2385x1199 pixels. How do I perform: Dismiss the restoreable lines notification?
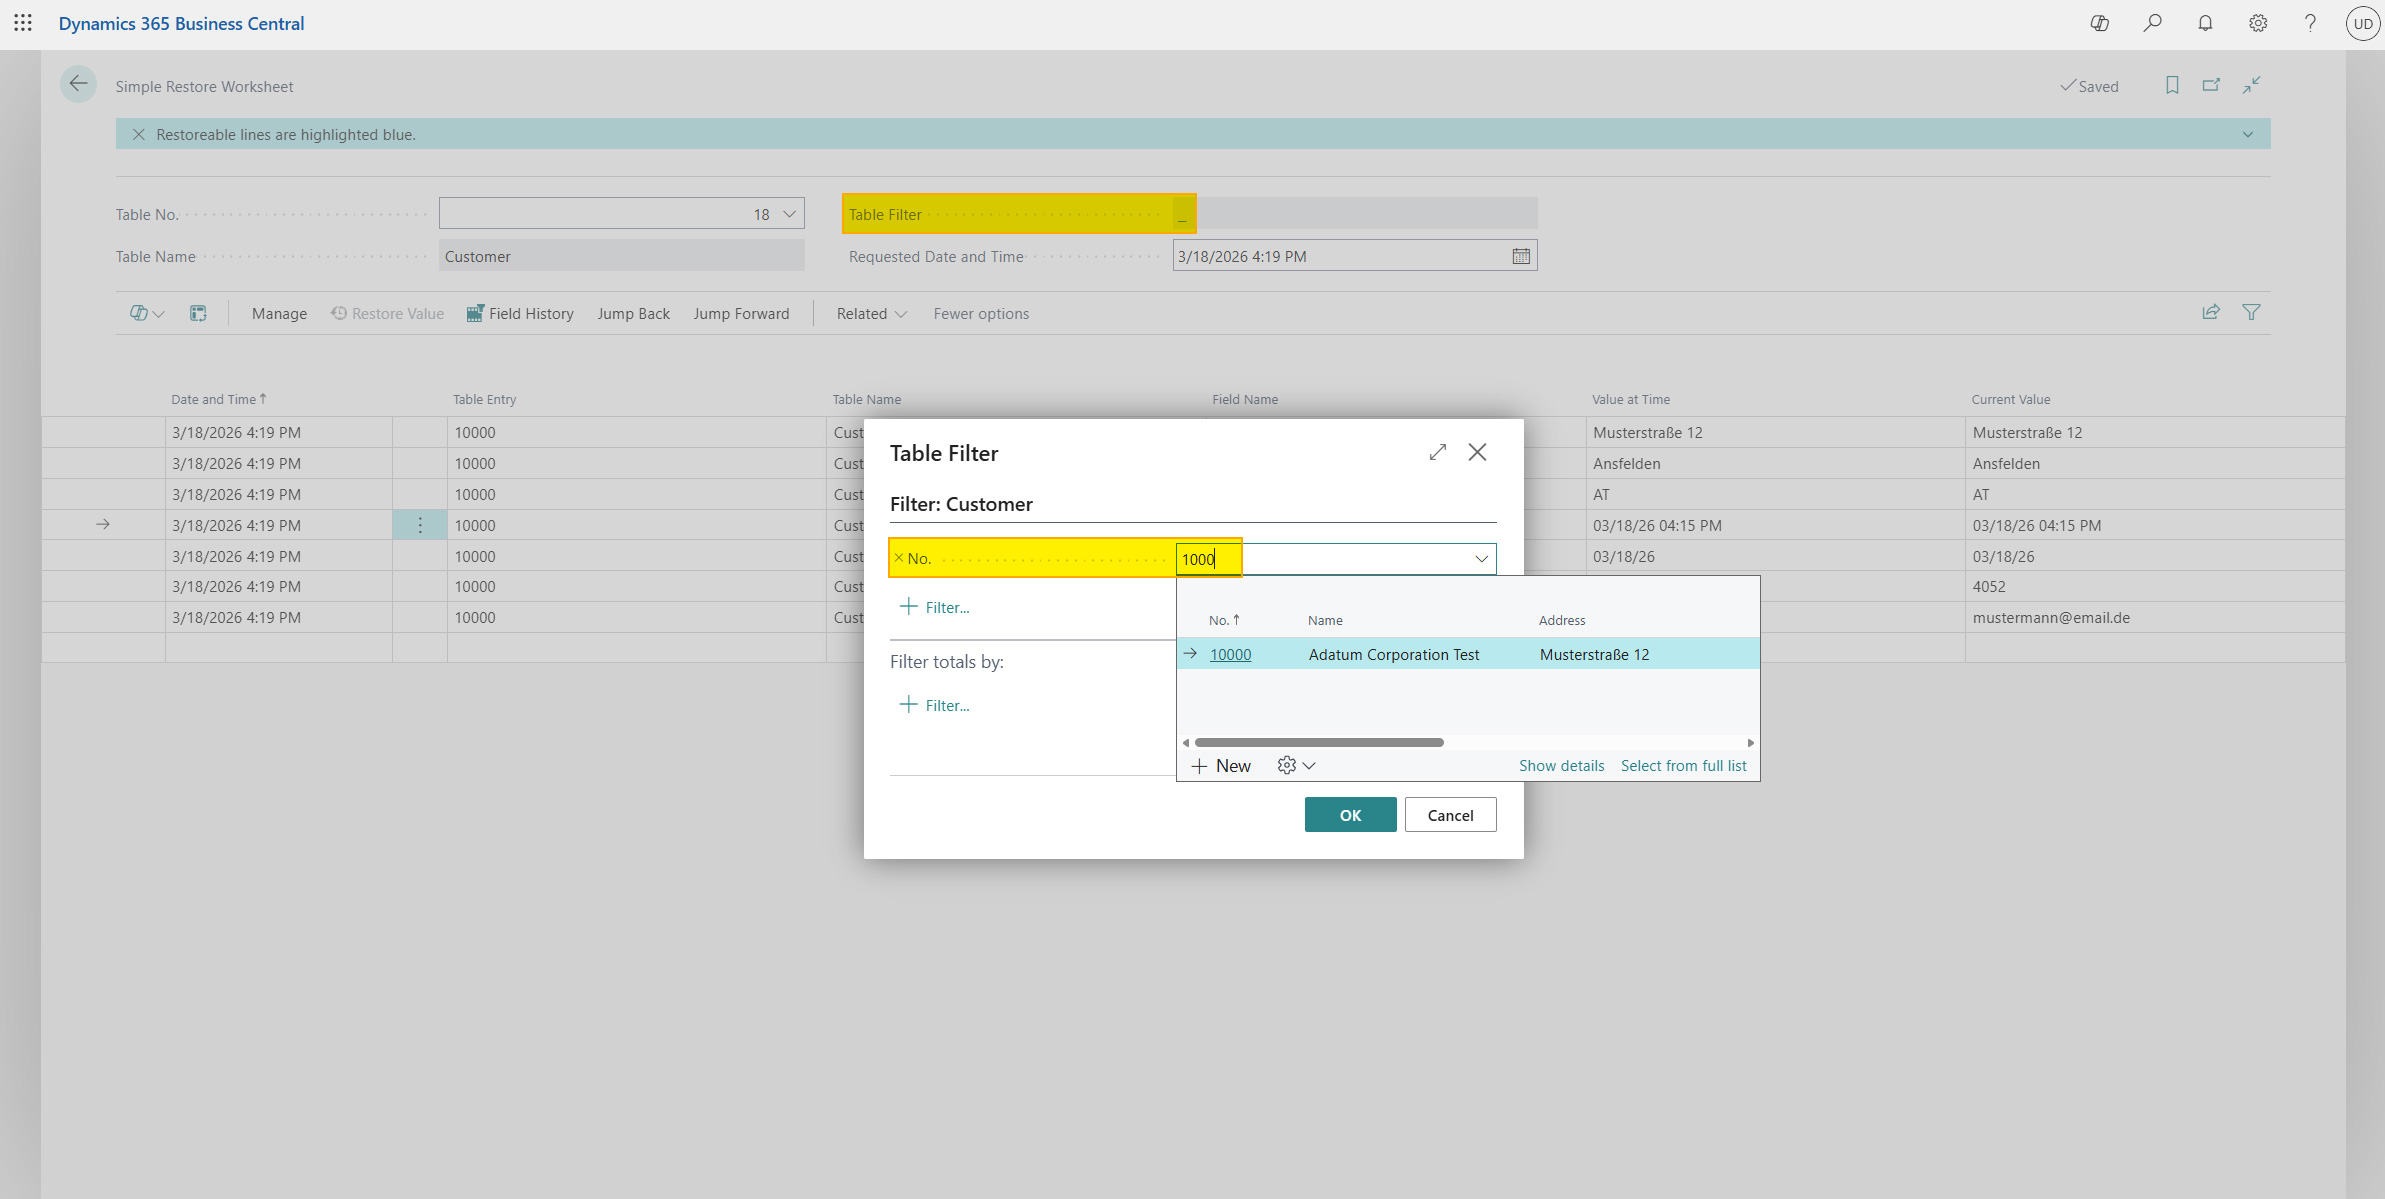[139, 135]
